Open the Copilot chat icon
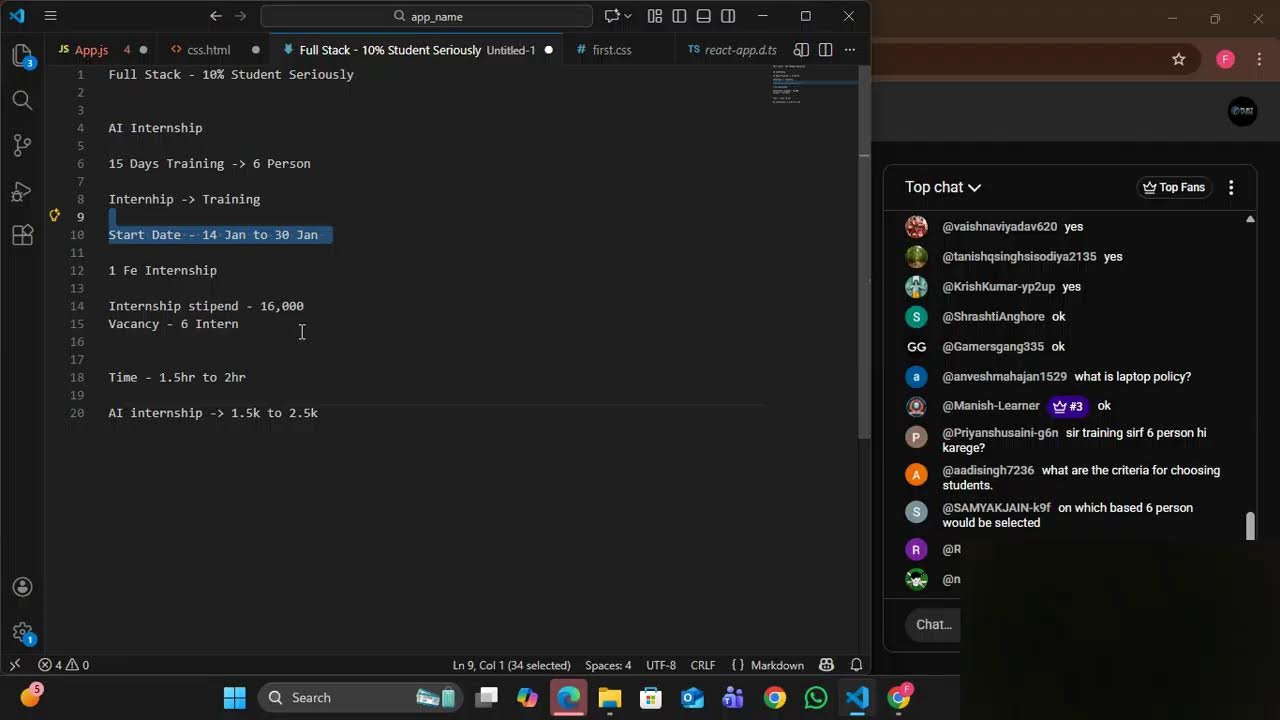Viewport: 1280px width, 720px height. 612,16
